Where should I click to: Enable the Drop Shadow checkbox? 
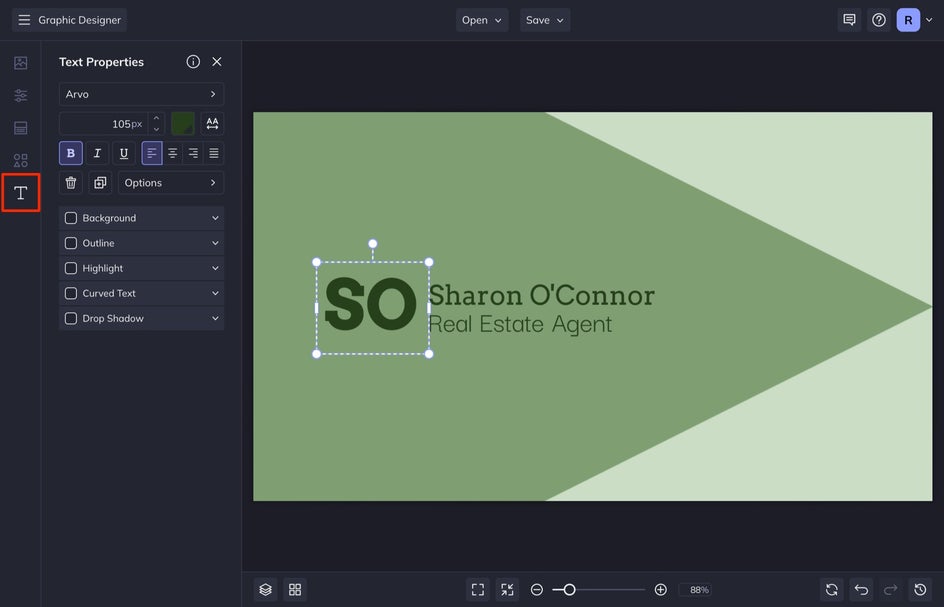71,318
